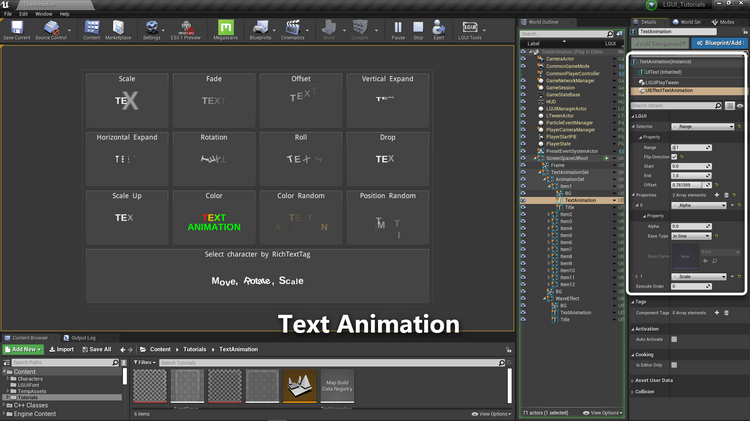Hide the ScreenSpaceUIRoot actor

click(x=523, y=158)
